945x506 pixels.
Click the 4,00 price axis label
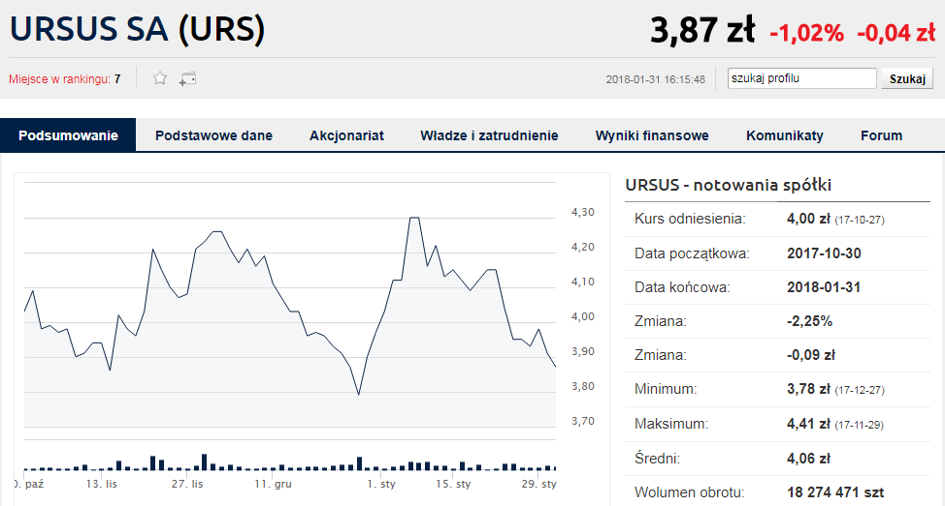pyautogui.click(x=583, y=316)
